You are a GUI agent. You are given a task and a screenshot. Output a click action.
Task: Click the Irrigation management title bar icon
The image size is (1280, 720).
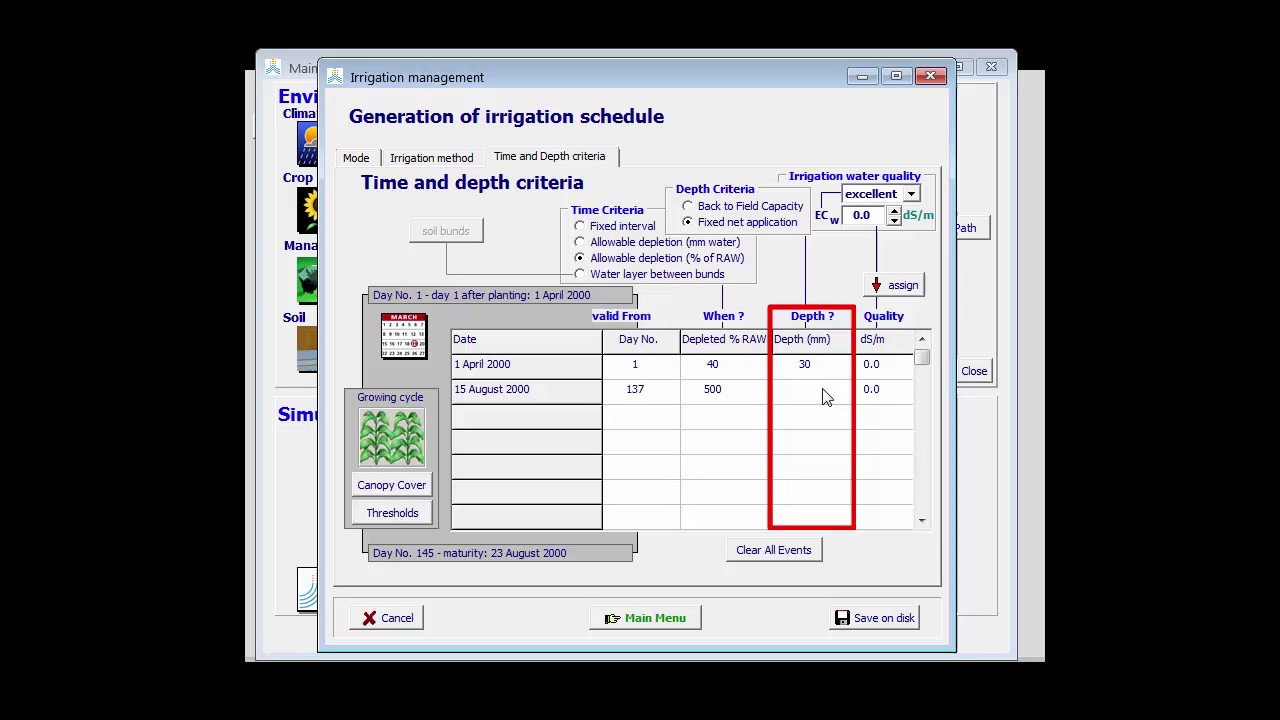coord(335,77)
